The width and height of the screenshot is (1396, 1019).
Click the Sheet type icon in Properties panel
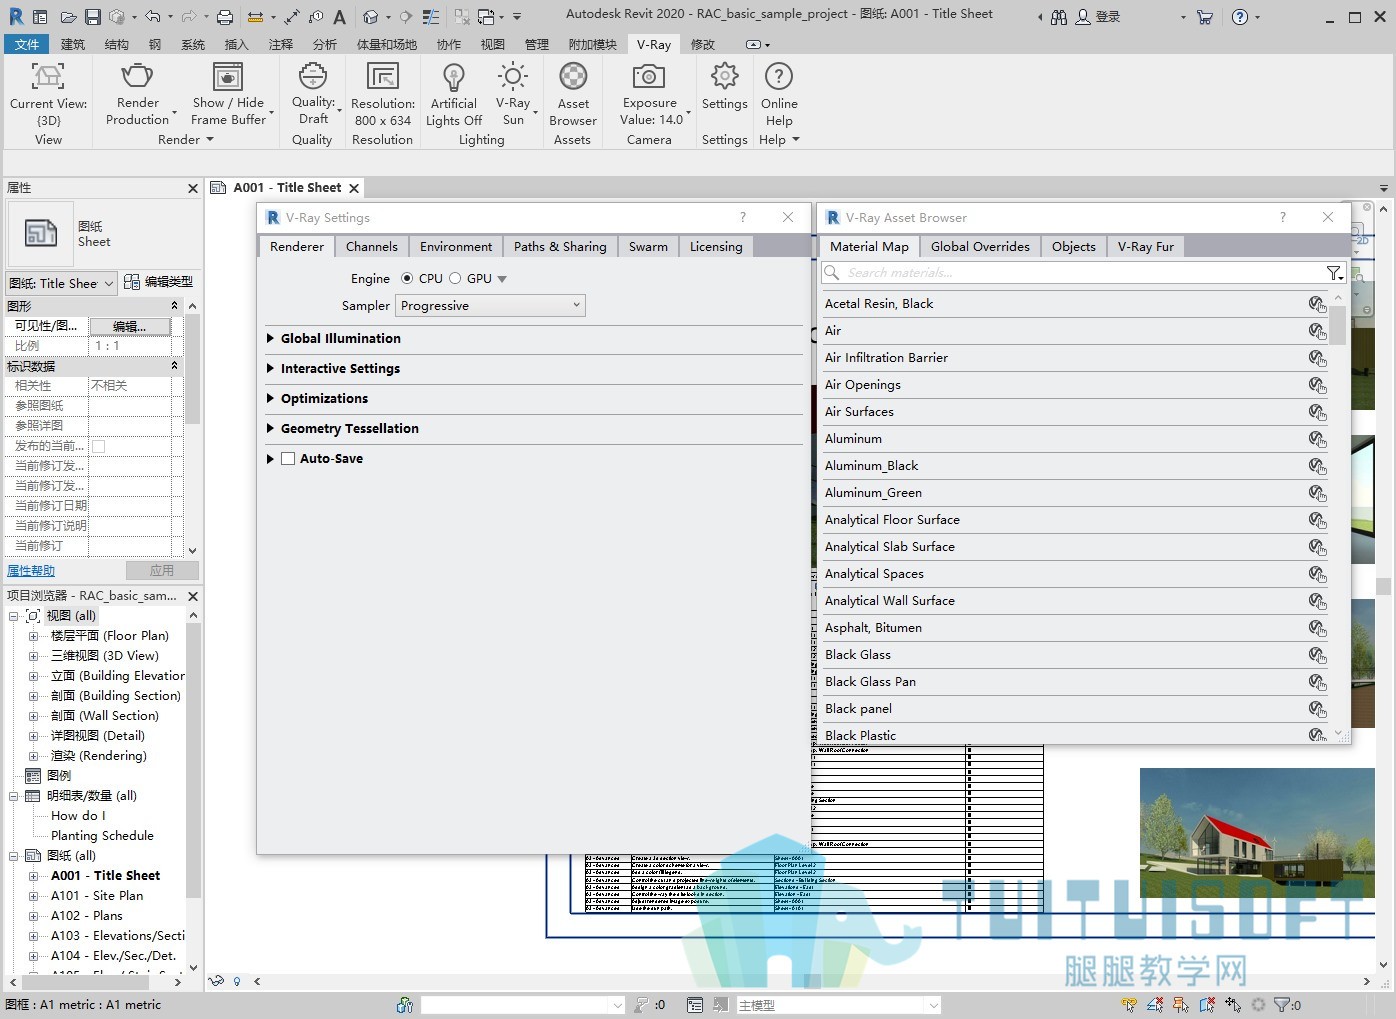tap(41, 233)
